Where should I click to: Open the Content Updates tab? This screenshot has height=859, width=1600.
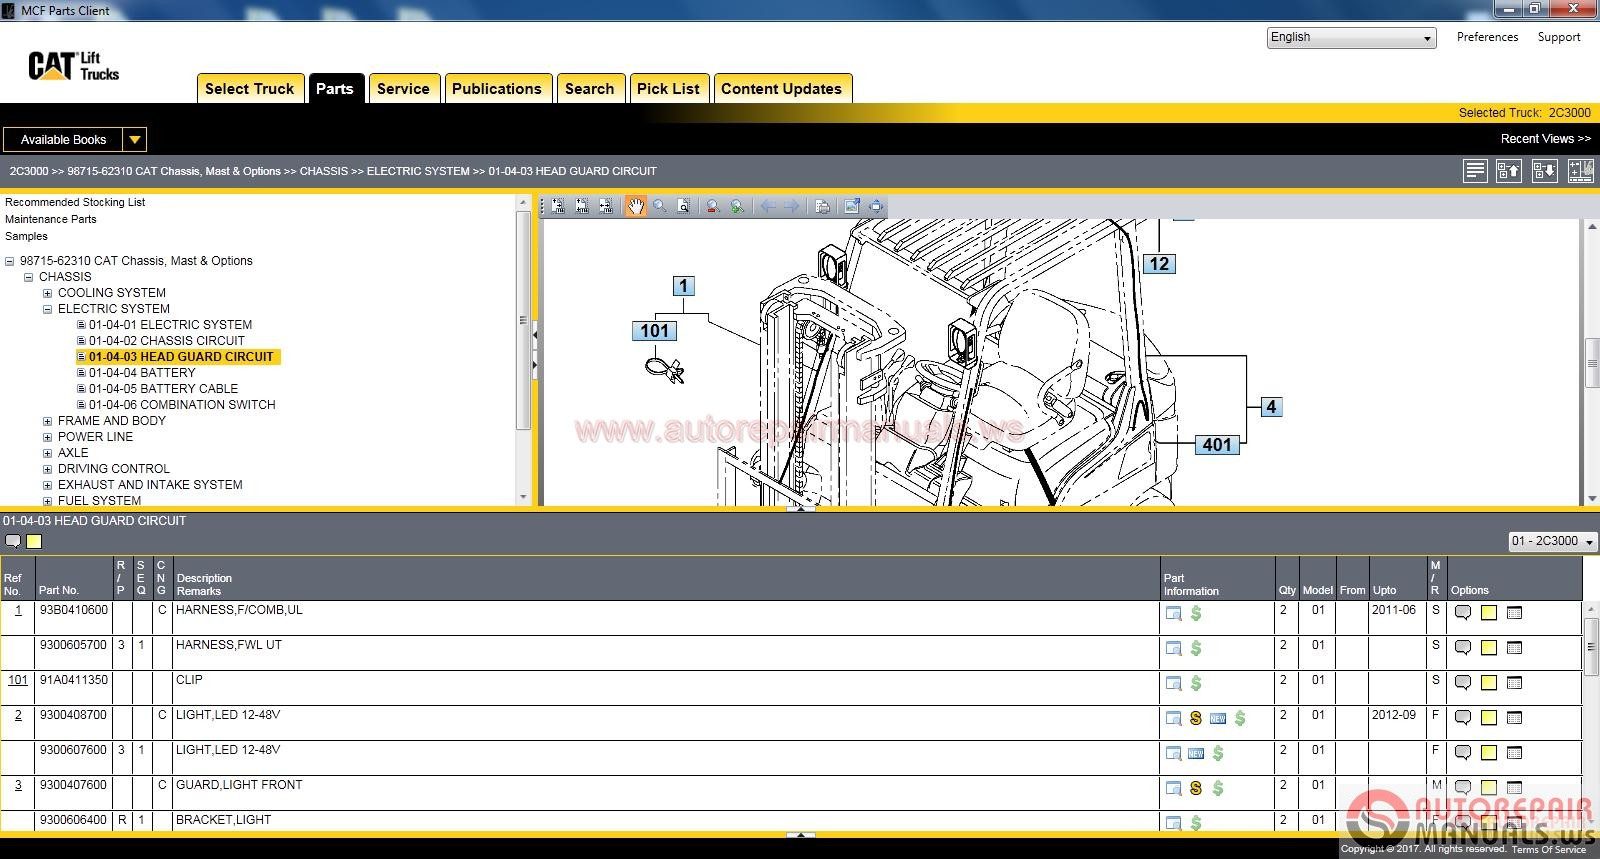click(782, 89)
